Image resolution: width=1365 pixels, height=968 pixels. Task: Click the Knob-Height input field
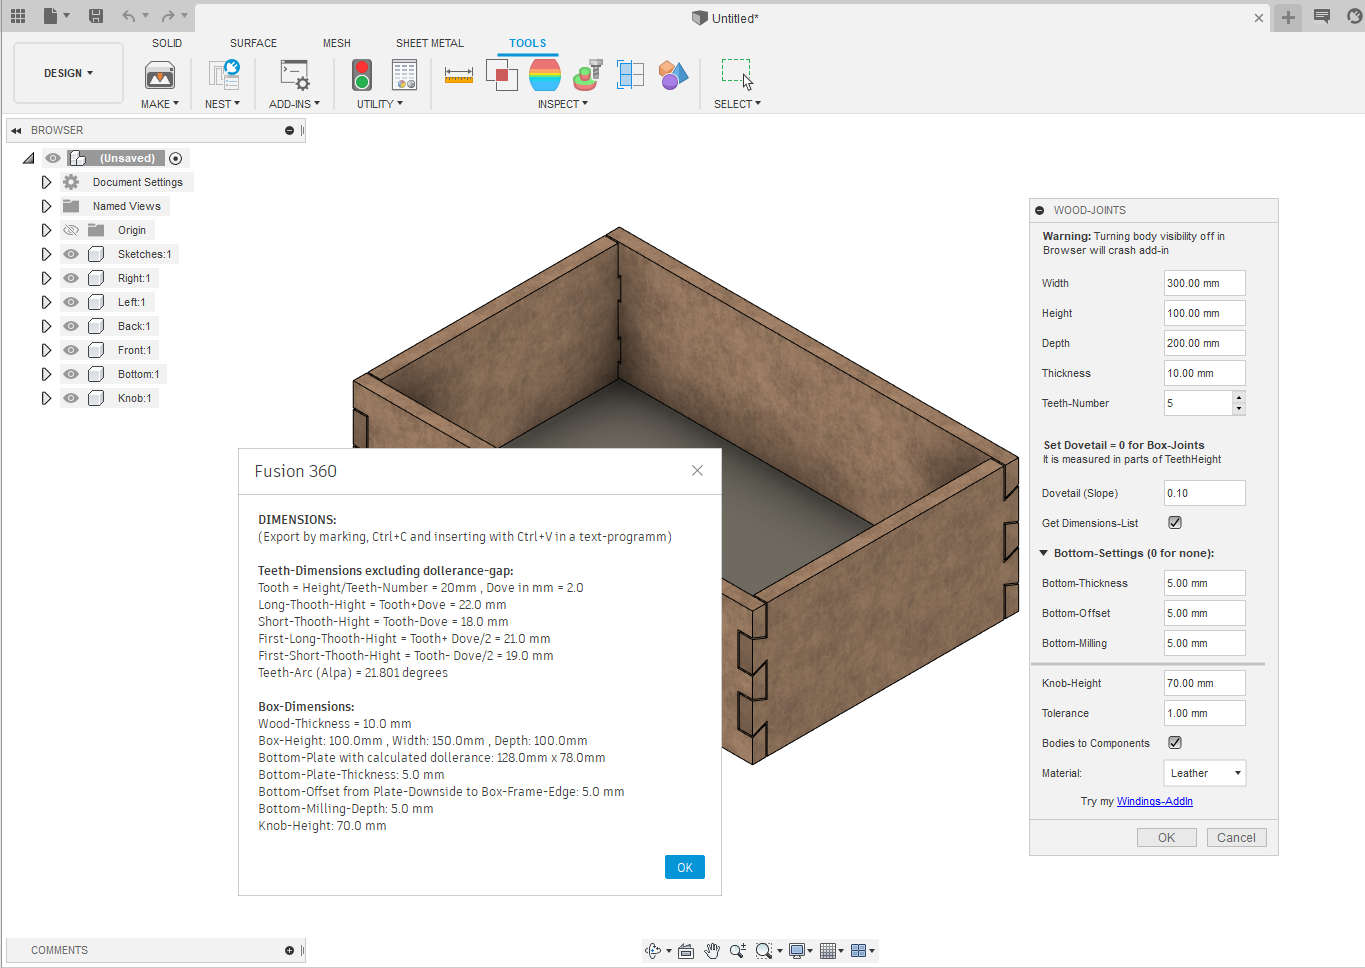coord(1204,683)
